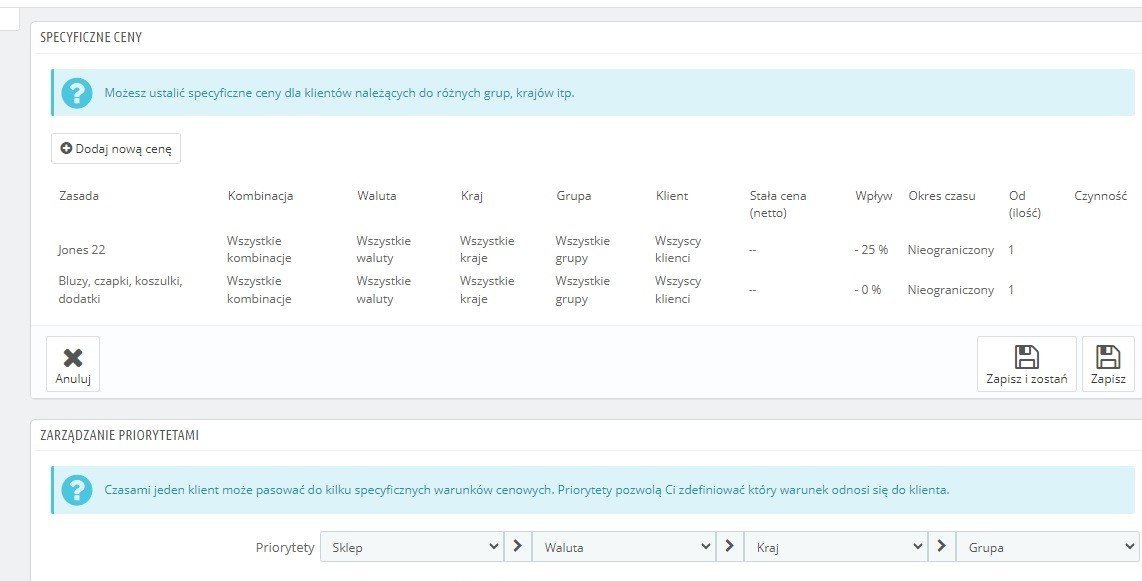Click the Zasada column header
The image size is (1142, 581).
coord(79,196)
